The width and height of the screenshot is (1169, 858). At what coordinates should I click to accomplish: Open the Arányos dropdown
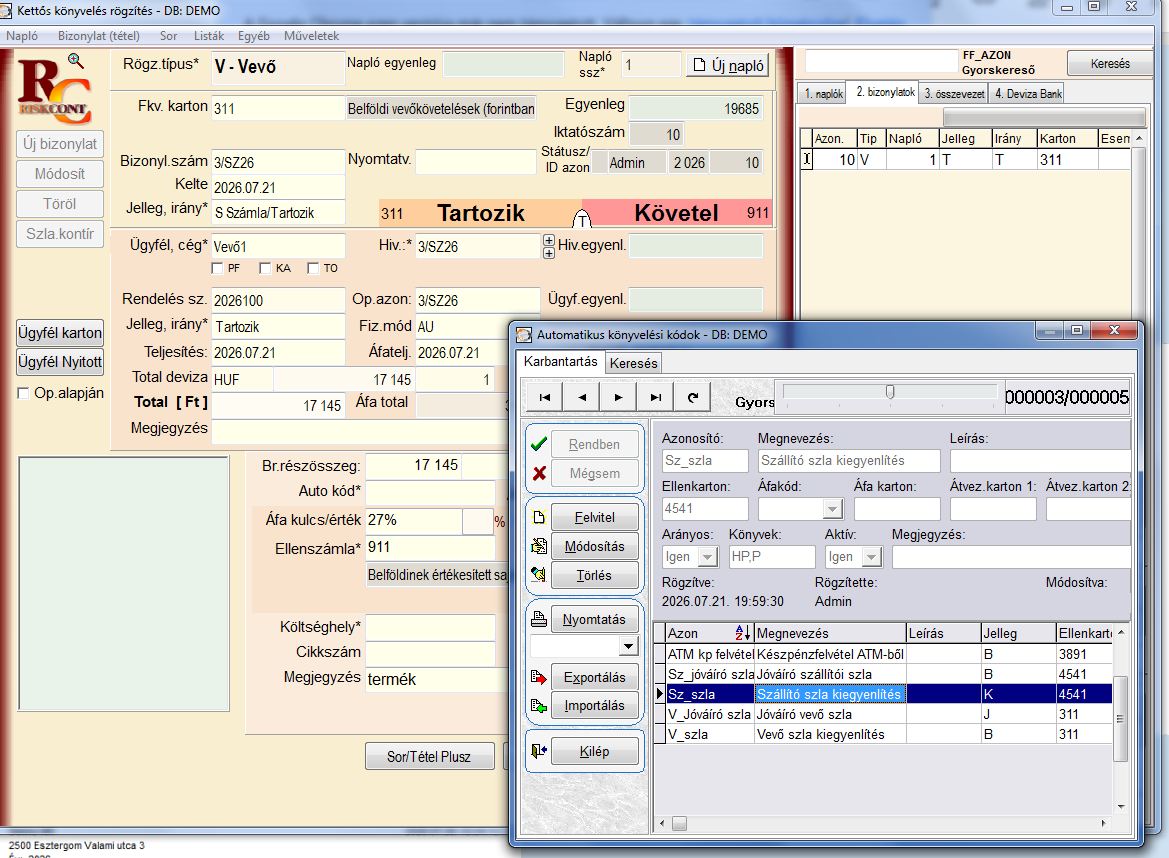(x=708, y=557)
